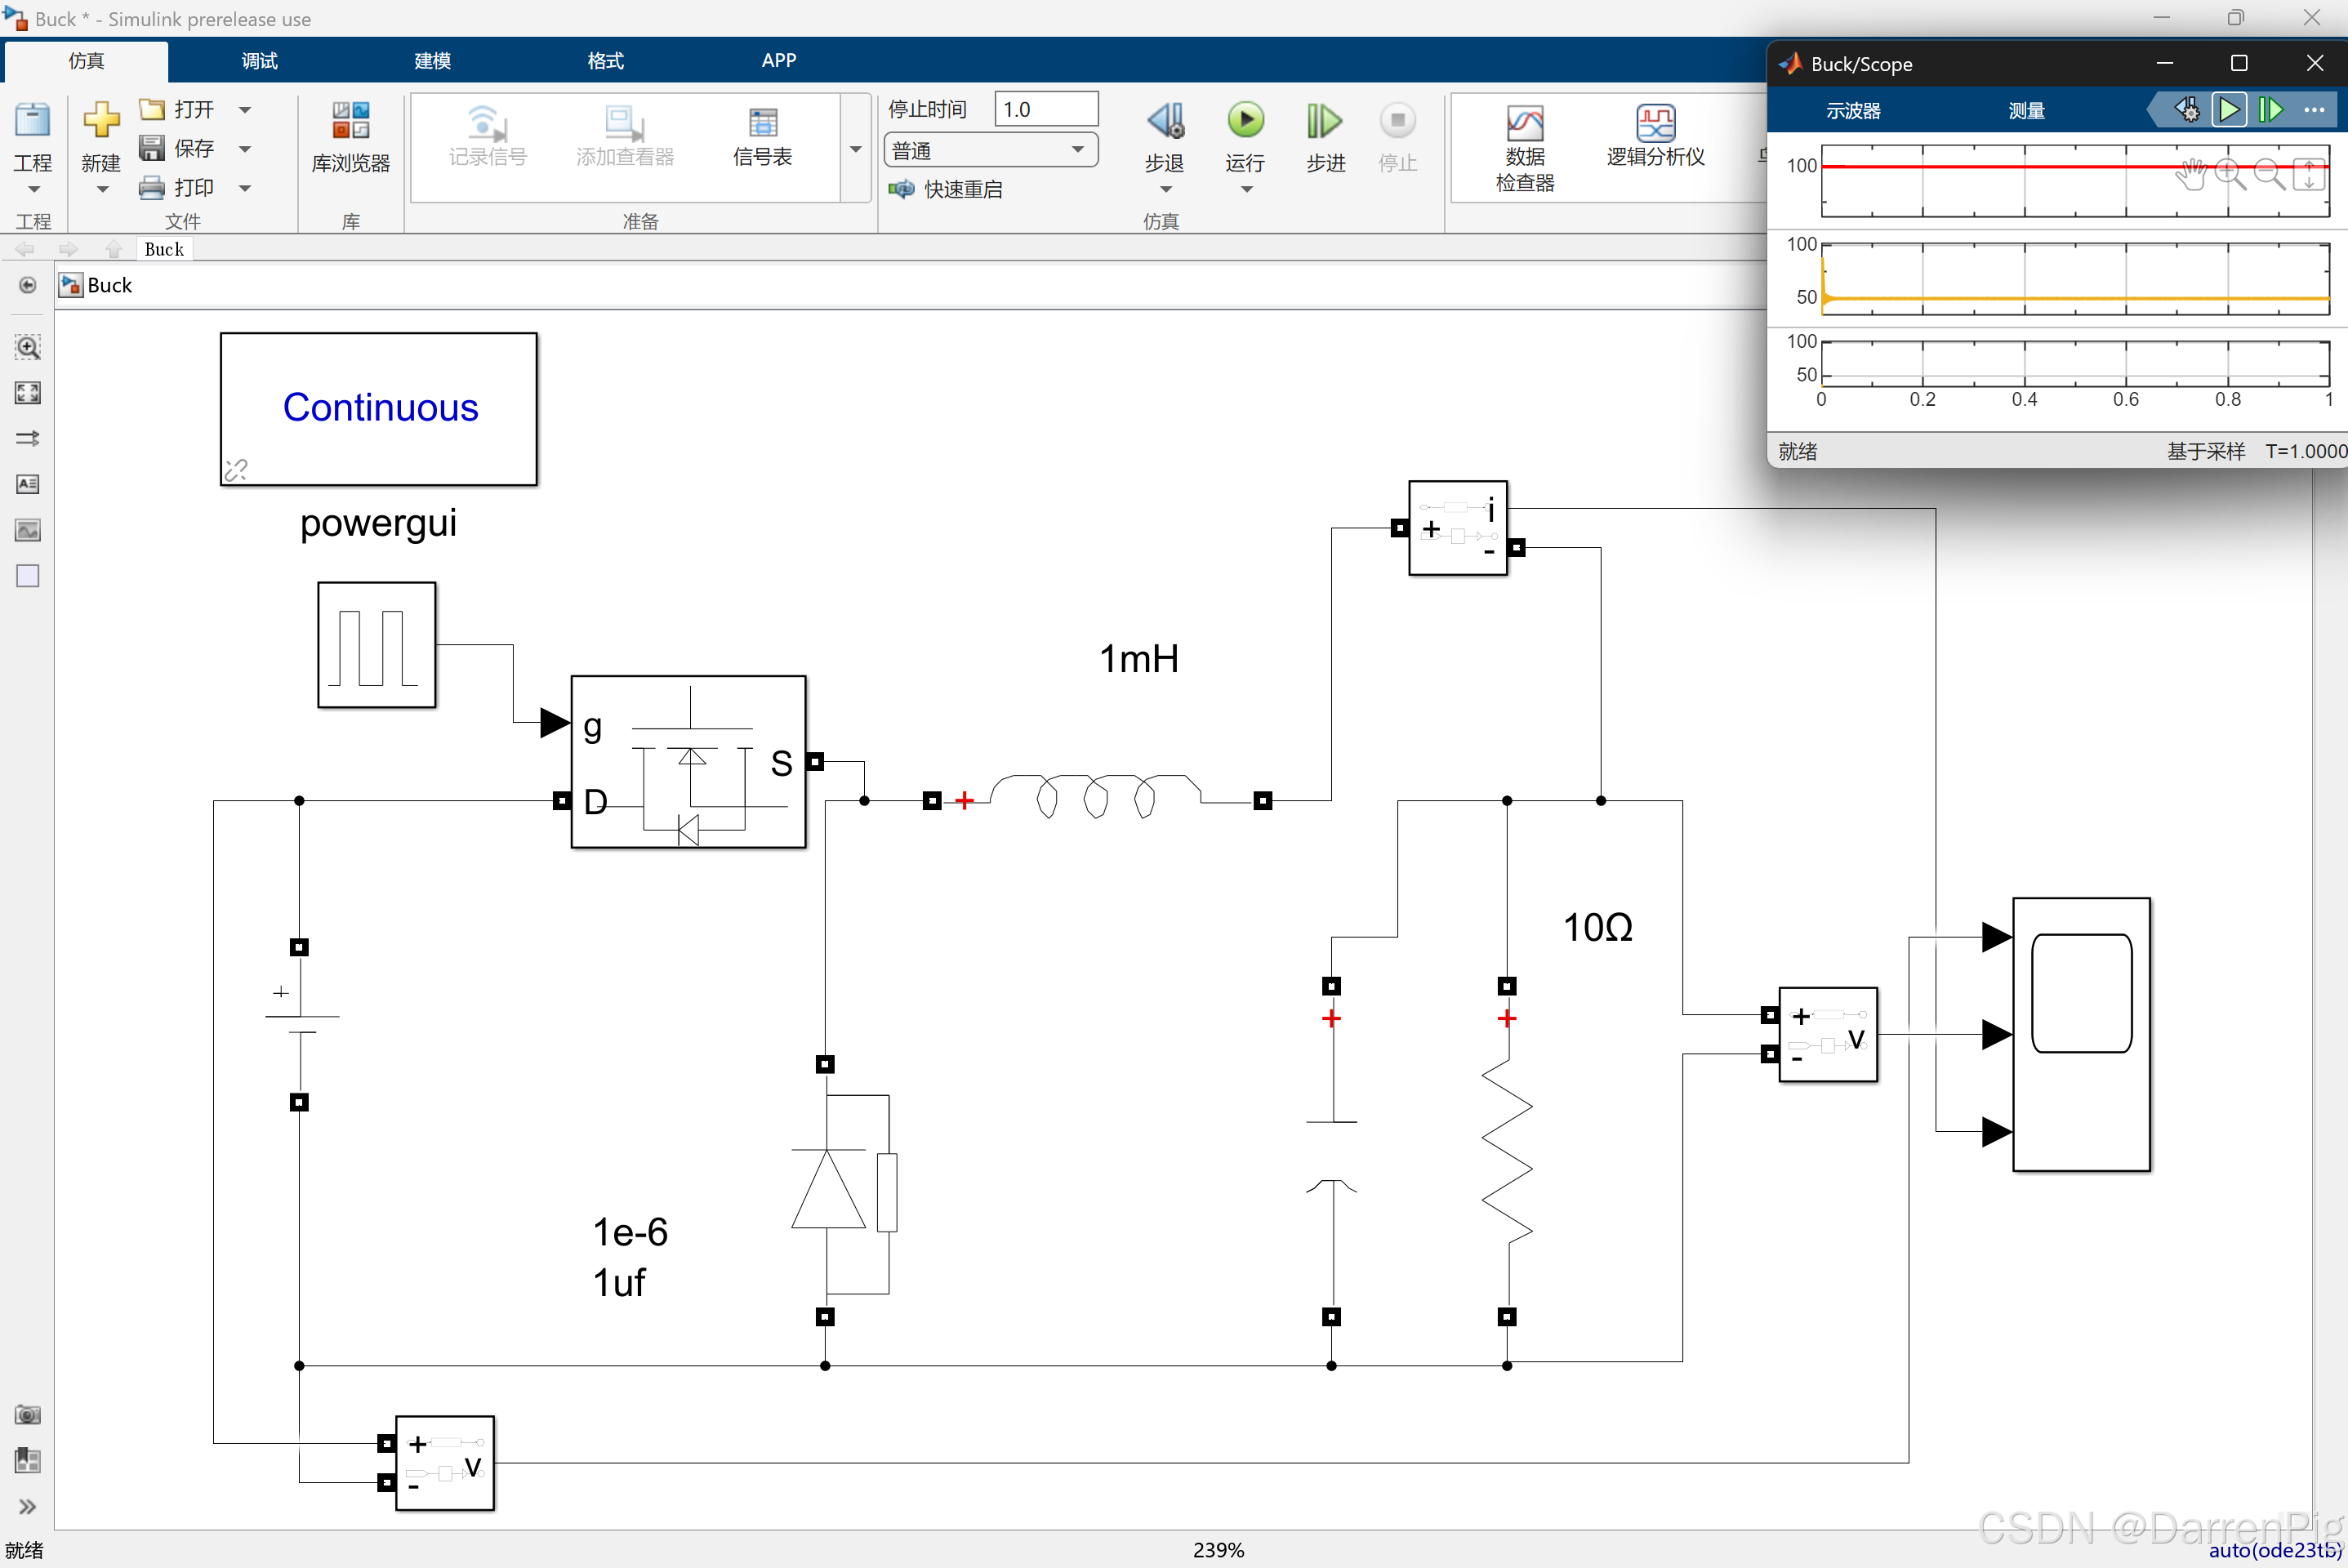
Task: Open the Save options dropdown arrow
Action: point(245,149)
